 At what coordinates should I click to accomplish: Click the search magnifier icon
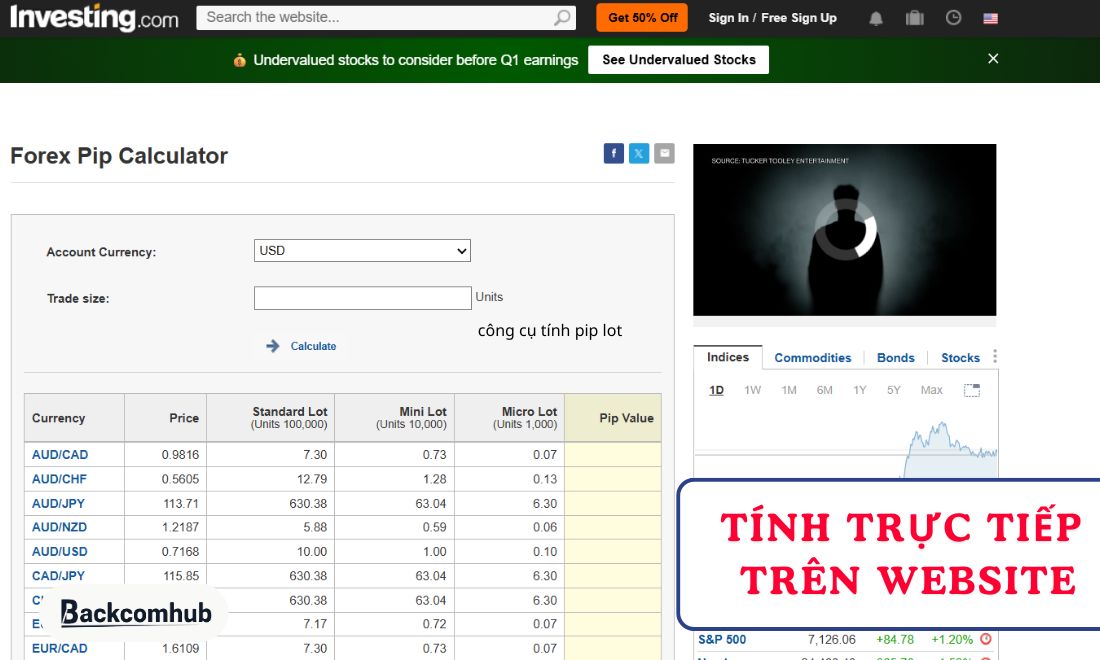[562, 18]
